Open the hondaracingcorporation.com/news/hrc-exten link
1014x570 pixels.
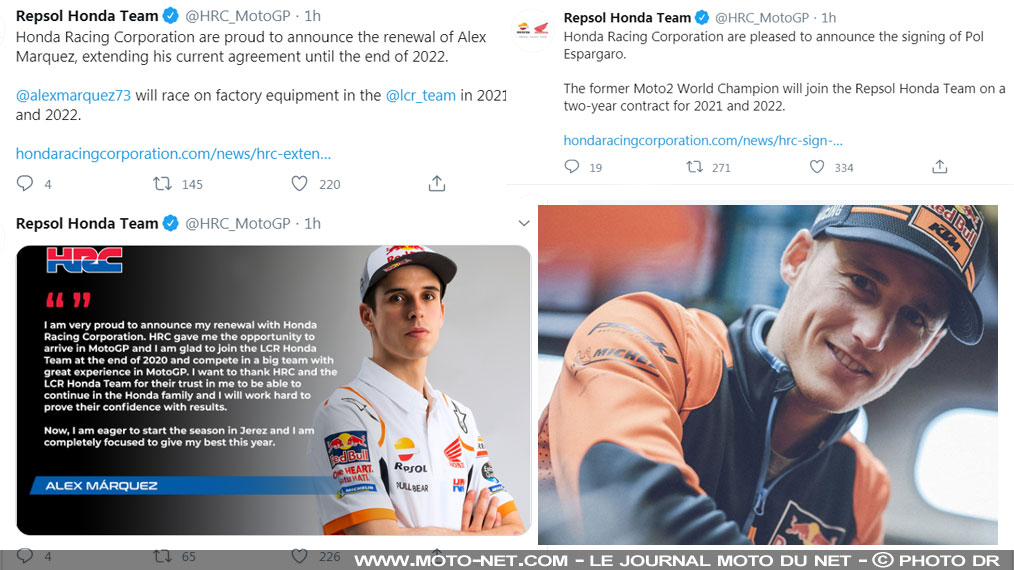pyautogui.click(x=173, y=154)
